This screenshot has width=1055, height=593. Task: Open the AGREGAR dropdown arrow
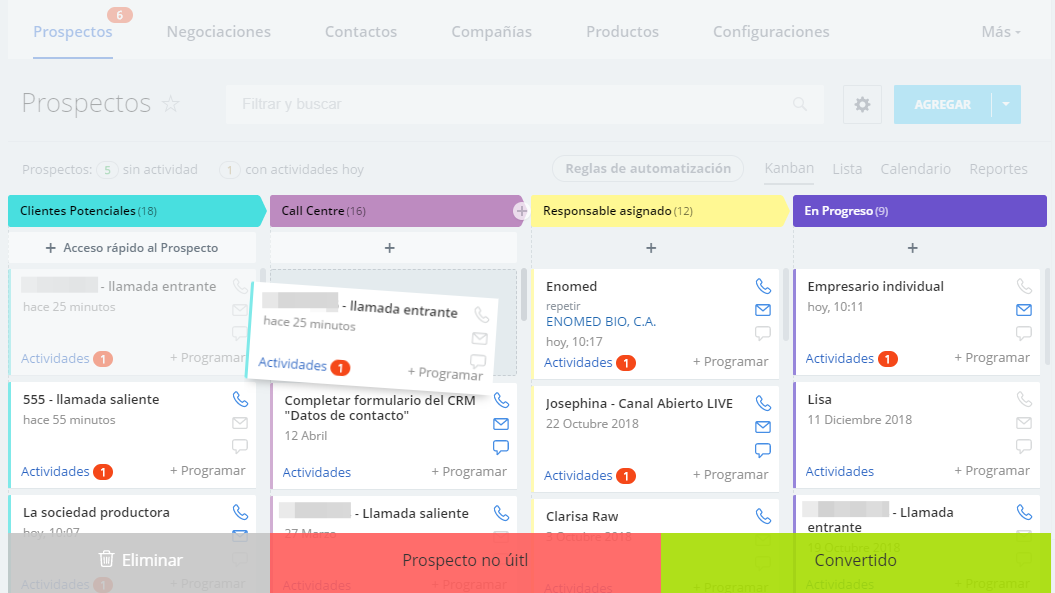(x=1006, y=104)
